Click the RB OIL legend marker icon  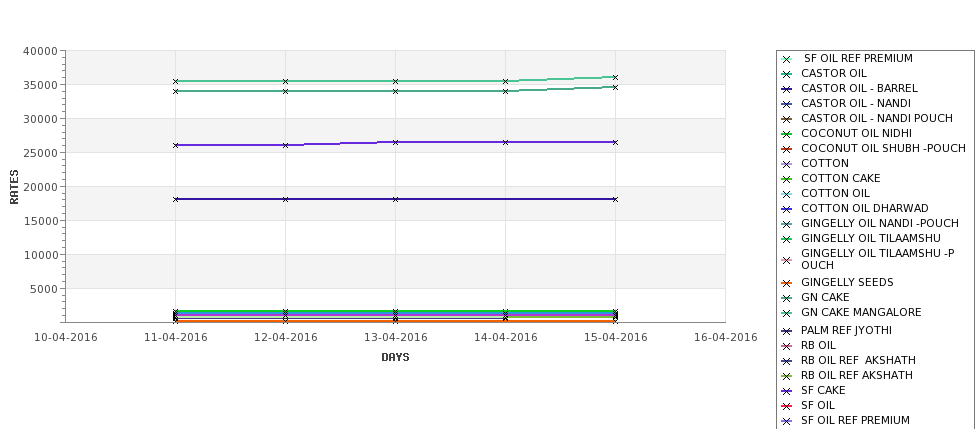point(787,346)
